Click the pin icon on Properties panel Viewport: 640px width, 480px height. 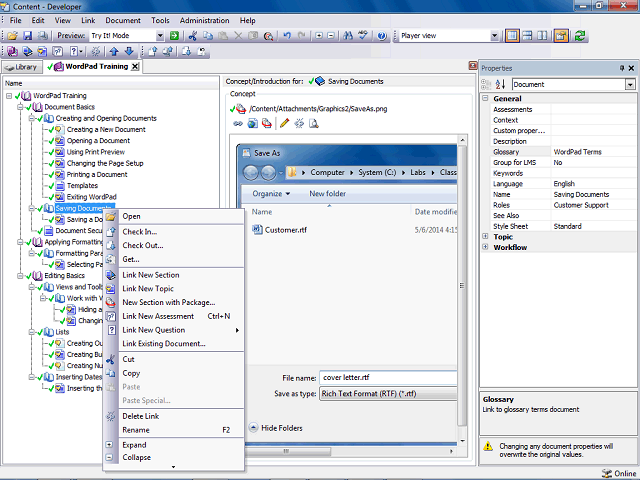click(622, 68)
